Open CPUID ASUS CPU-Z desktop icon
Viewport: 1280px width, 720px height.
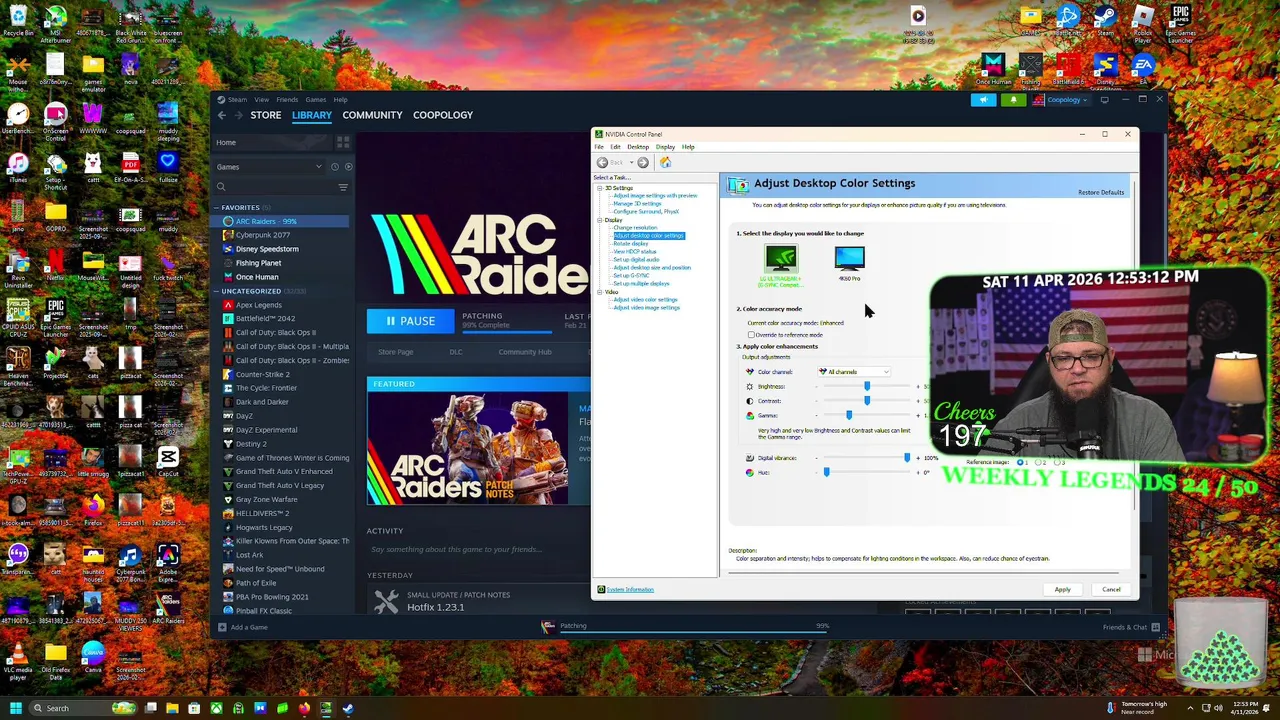coord(18,318)
